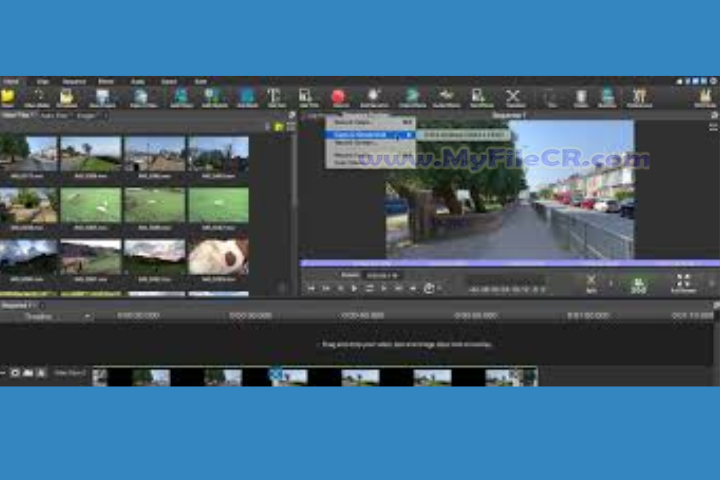Click the Facebook share icon
Screen dimensions: 720x480
[x=688, y=81]
